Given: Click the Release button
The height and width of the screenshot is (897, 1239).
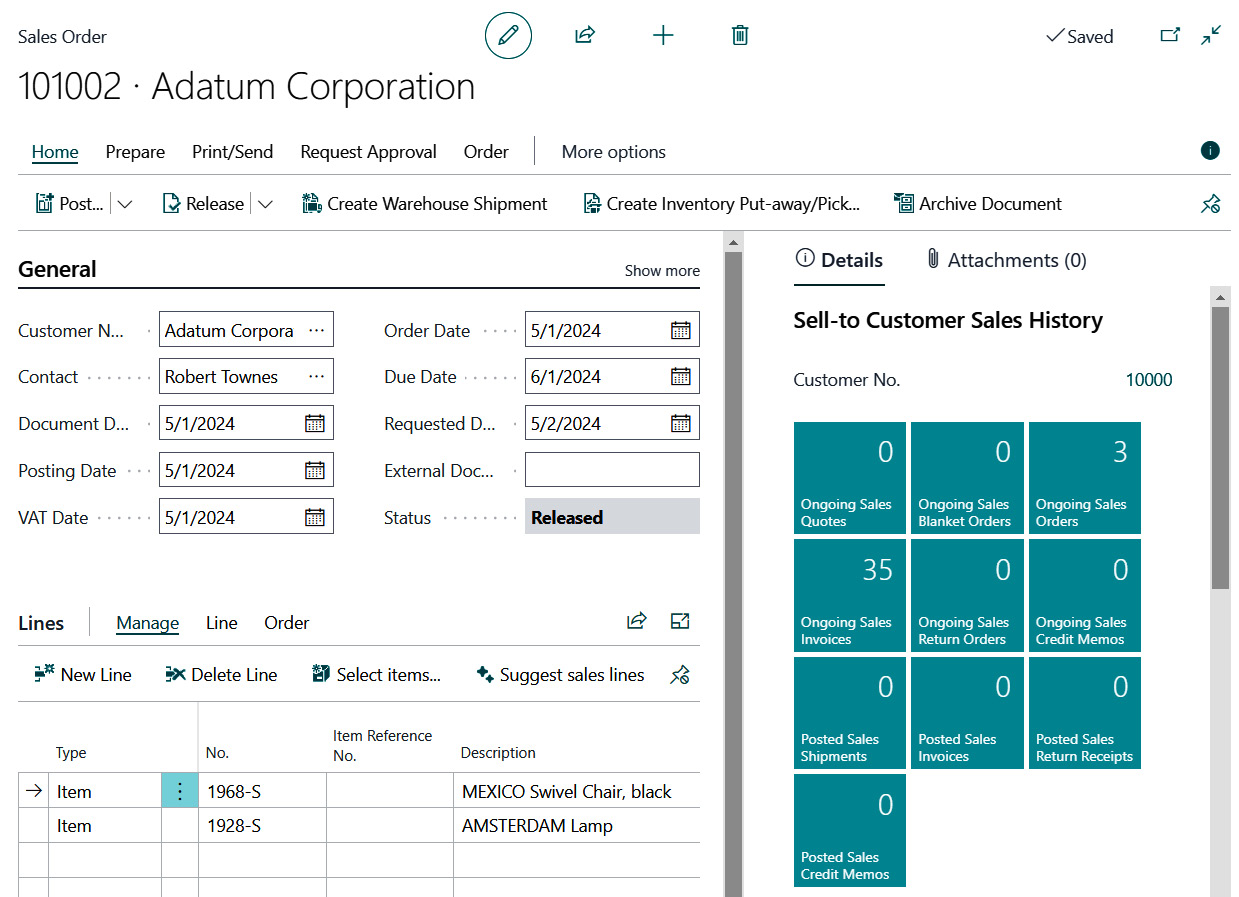Looking at the screenshot, I should tap(203, 204).
